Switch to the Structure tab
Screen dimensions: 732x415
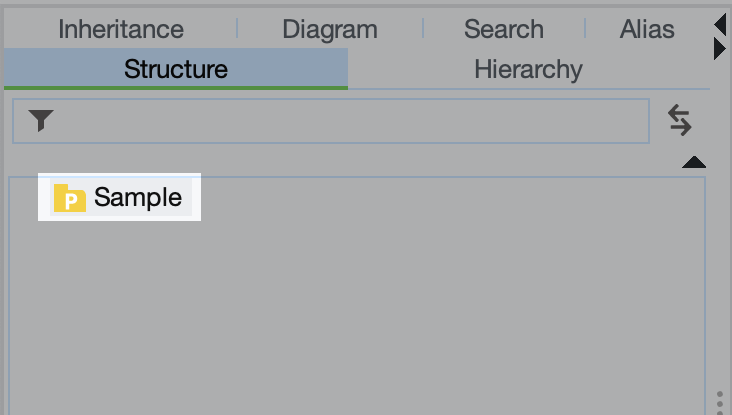[176, 69]
